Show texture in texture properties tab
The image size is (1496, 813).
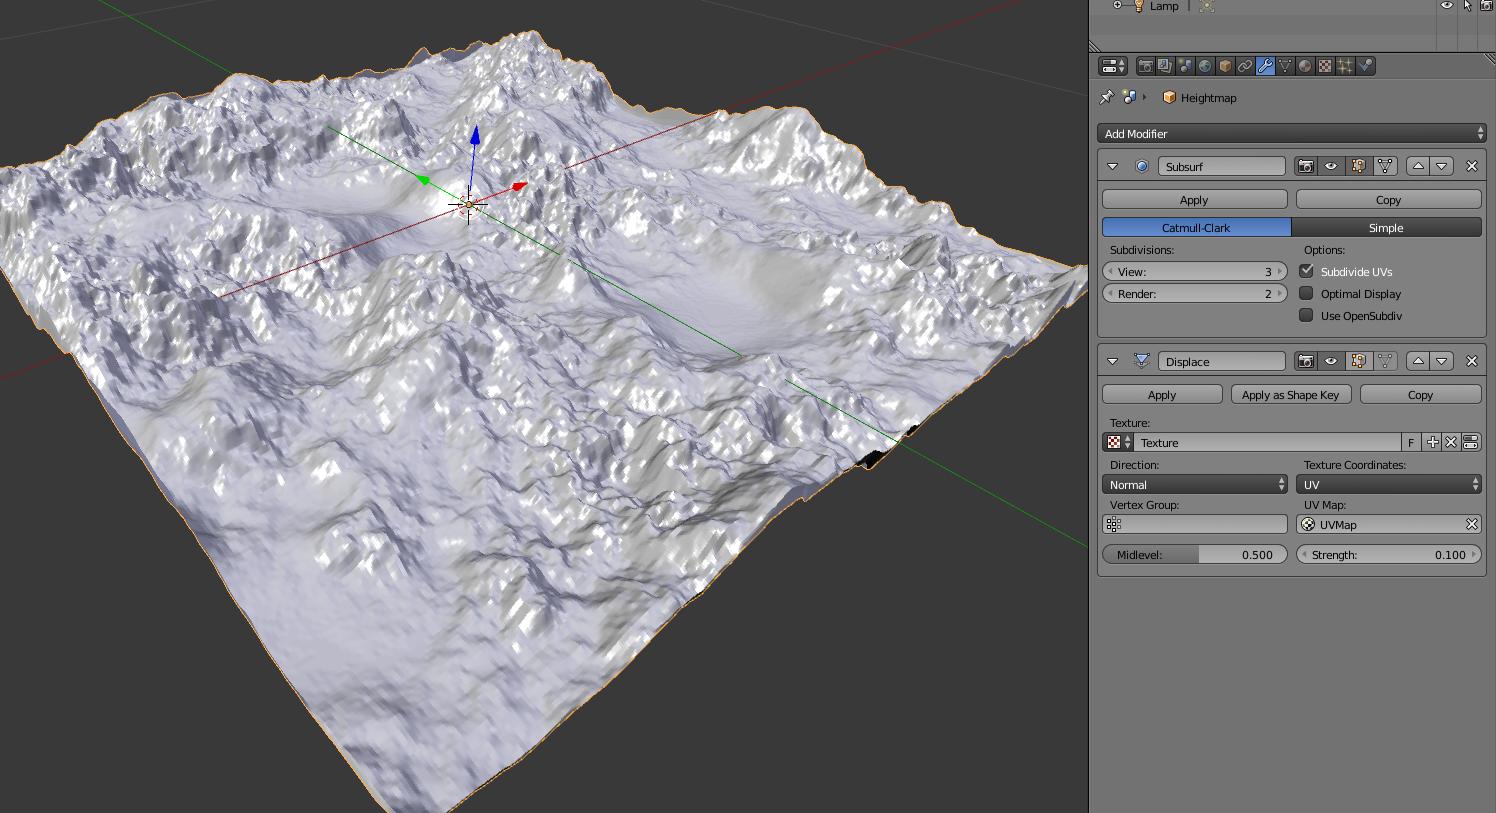pos(1471,442)
